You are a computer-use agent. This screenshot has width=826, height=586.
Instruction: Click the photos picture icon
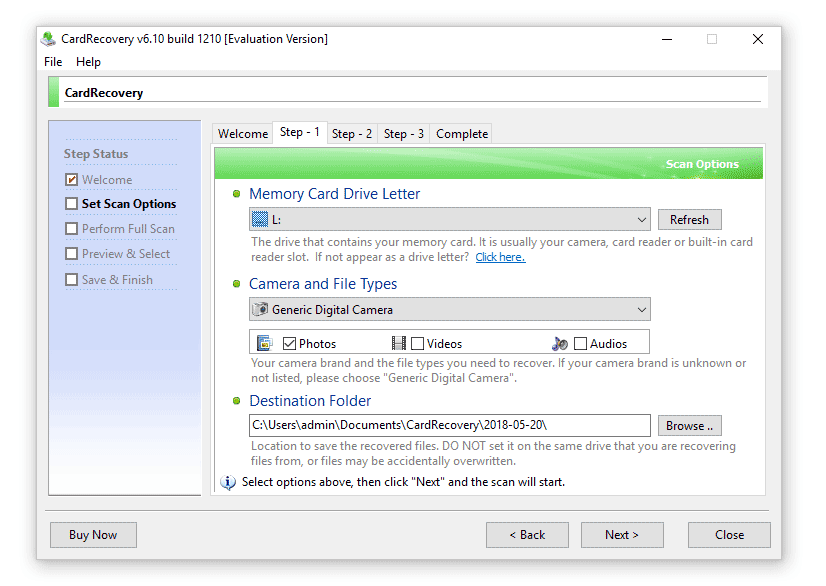tap(264, 344)
